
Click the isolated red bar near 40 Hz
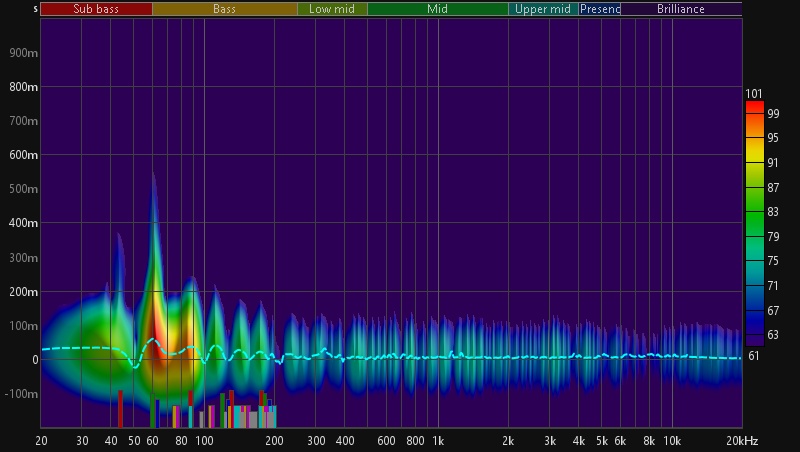coord(120,408)
